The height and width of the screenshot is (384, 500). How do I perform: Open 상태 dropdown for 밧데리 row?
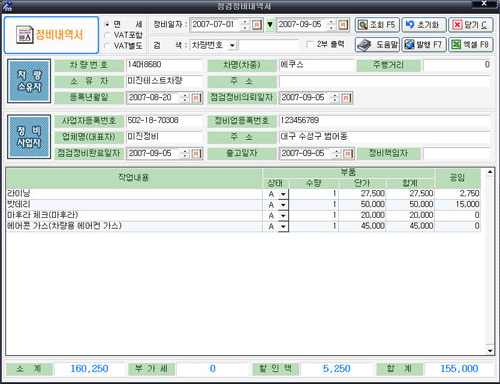[x=283, y=205]
